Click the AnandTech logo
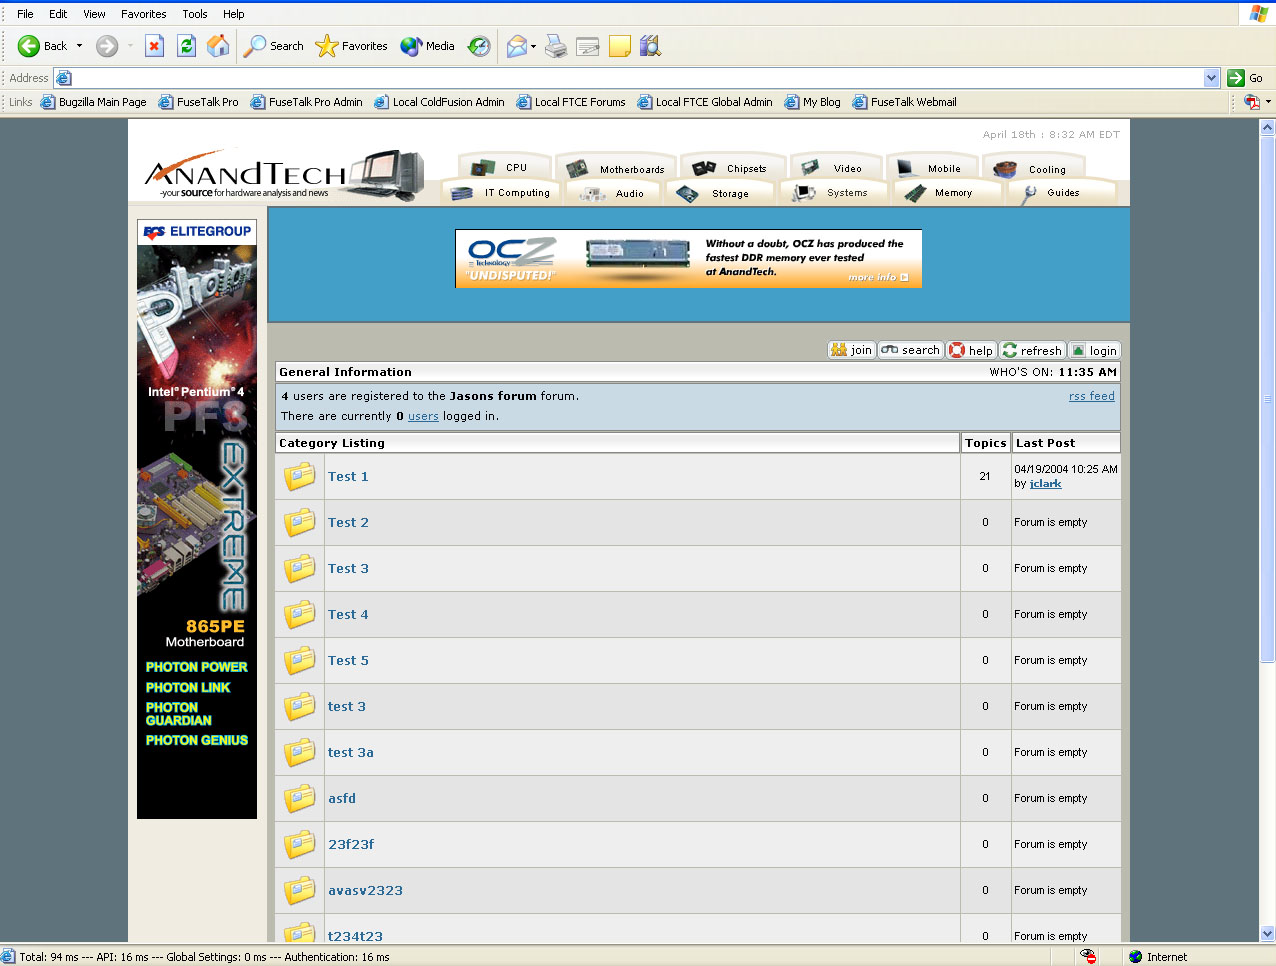The height and width of the screenshot is (966, 1276). coord(285,175)
